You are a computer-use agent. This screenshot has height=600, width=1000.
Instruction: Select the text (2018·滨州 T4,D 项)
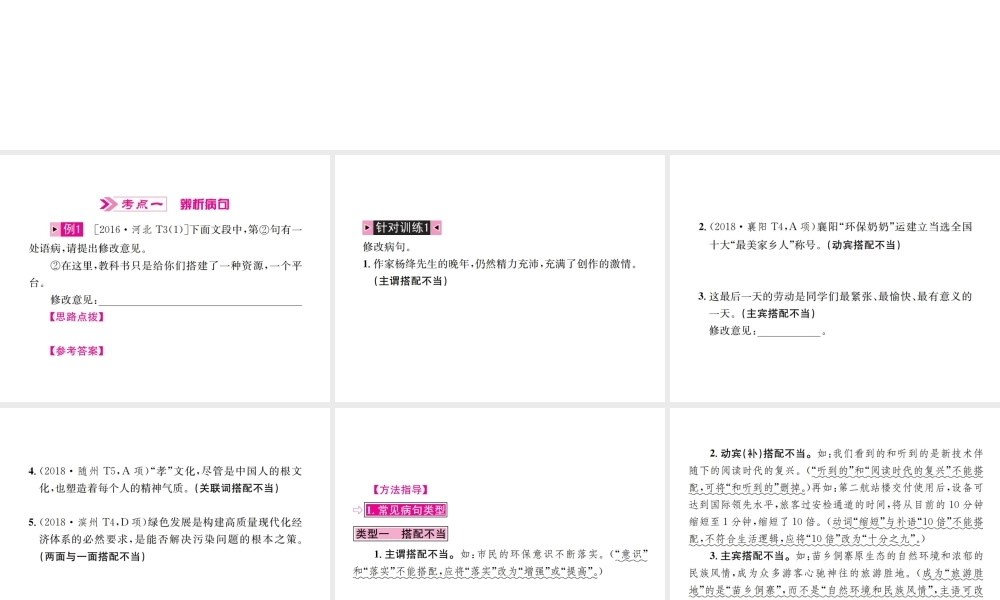93,522
